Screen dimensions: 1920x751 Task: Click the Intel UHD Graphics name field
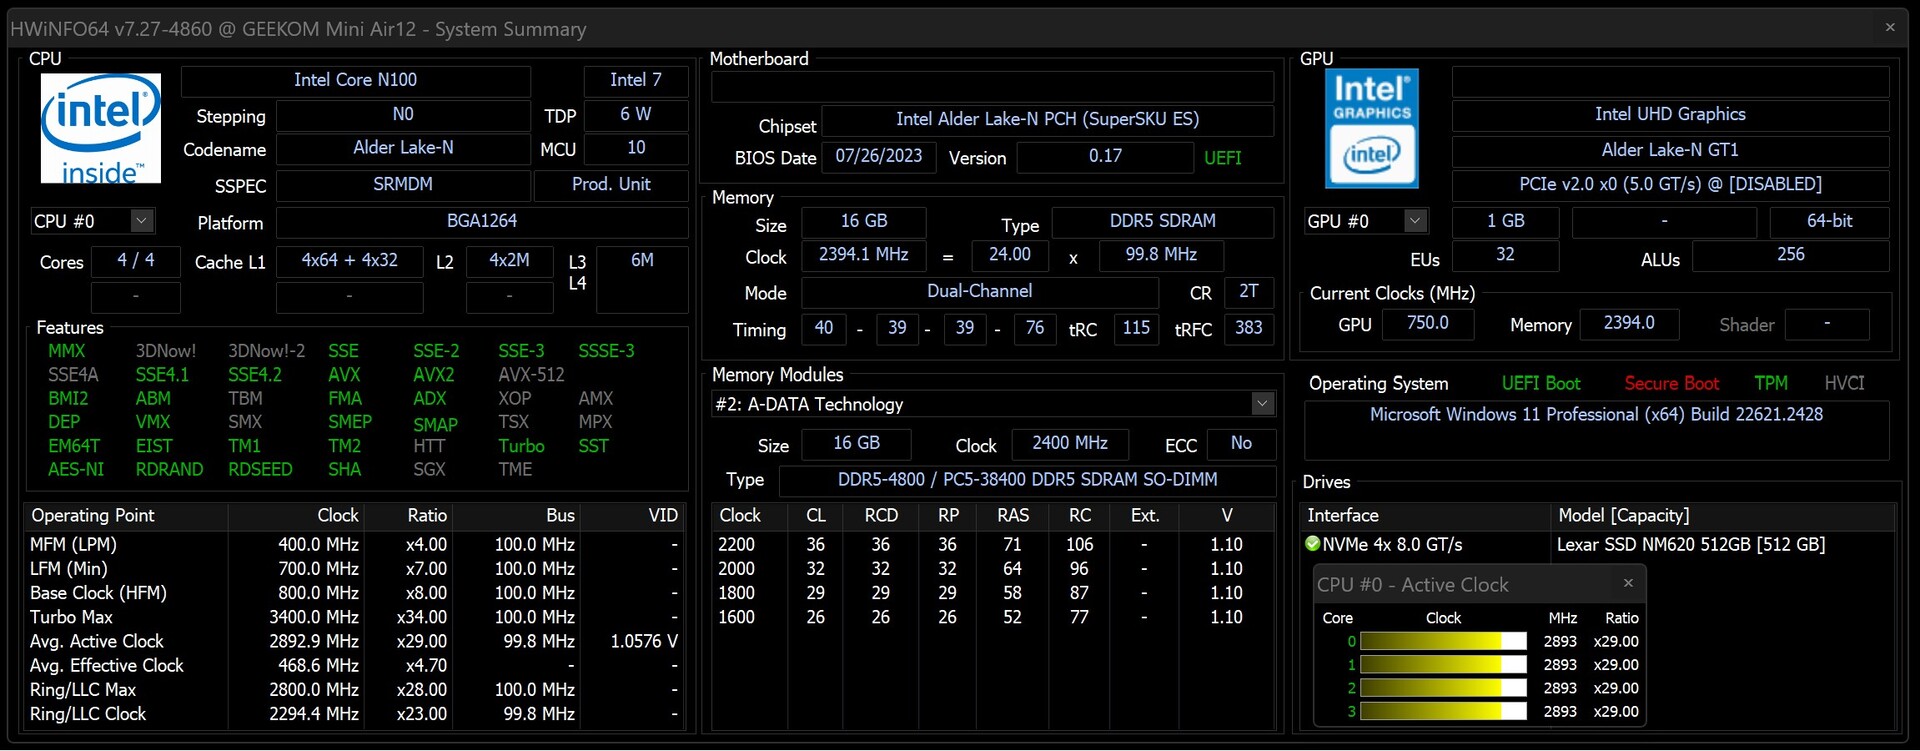[x=1669, y=115]
